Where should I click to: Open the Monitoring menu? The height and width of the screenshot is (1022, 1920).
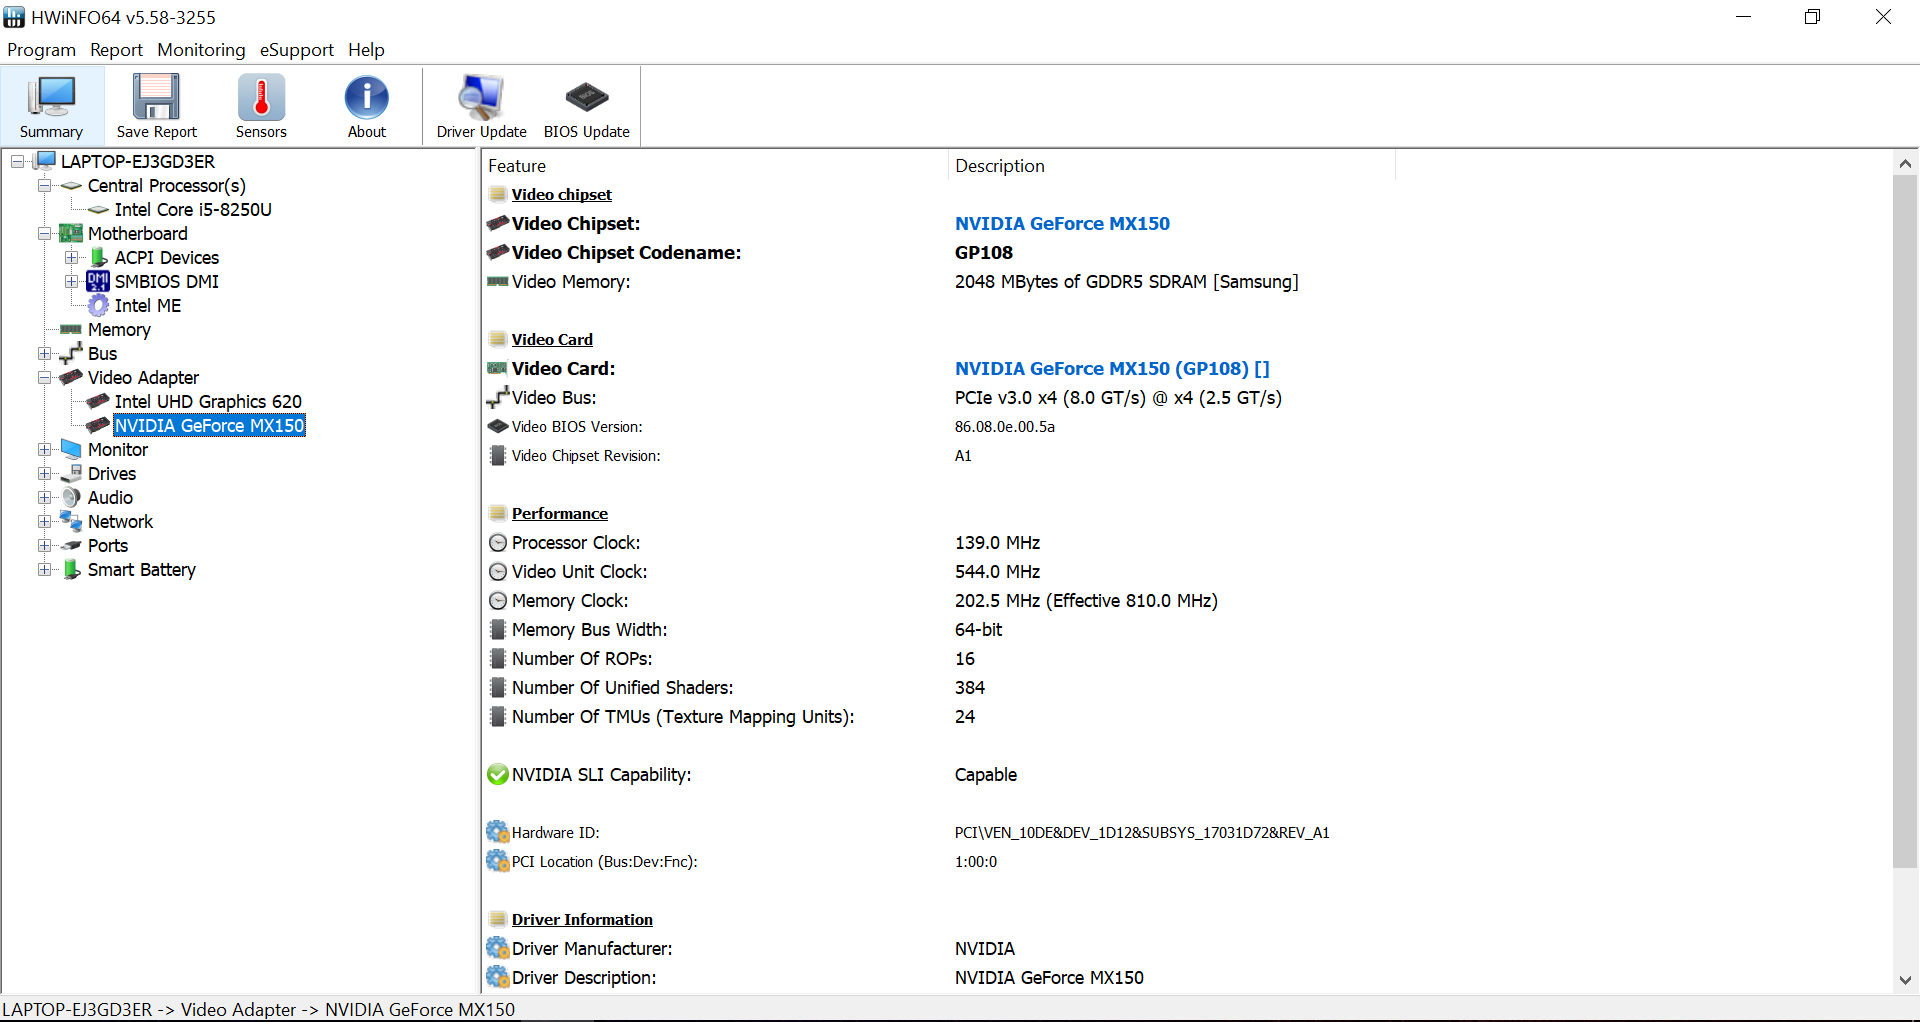point(201,50)
